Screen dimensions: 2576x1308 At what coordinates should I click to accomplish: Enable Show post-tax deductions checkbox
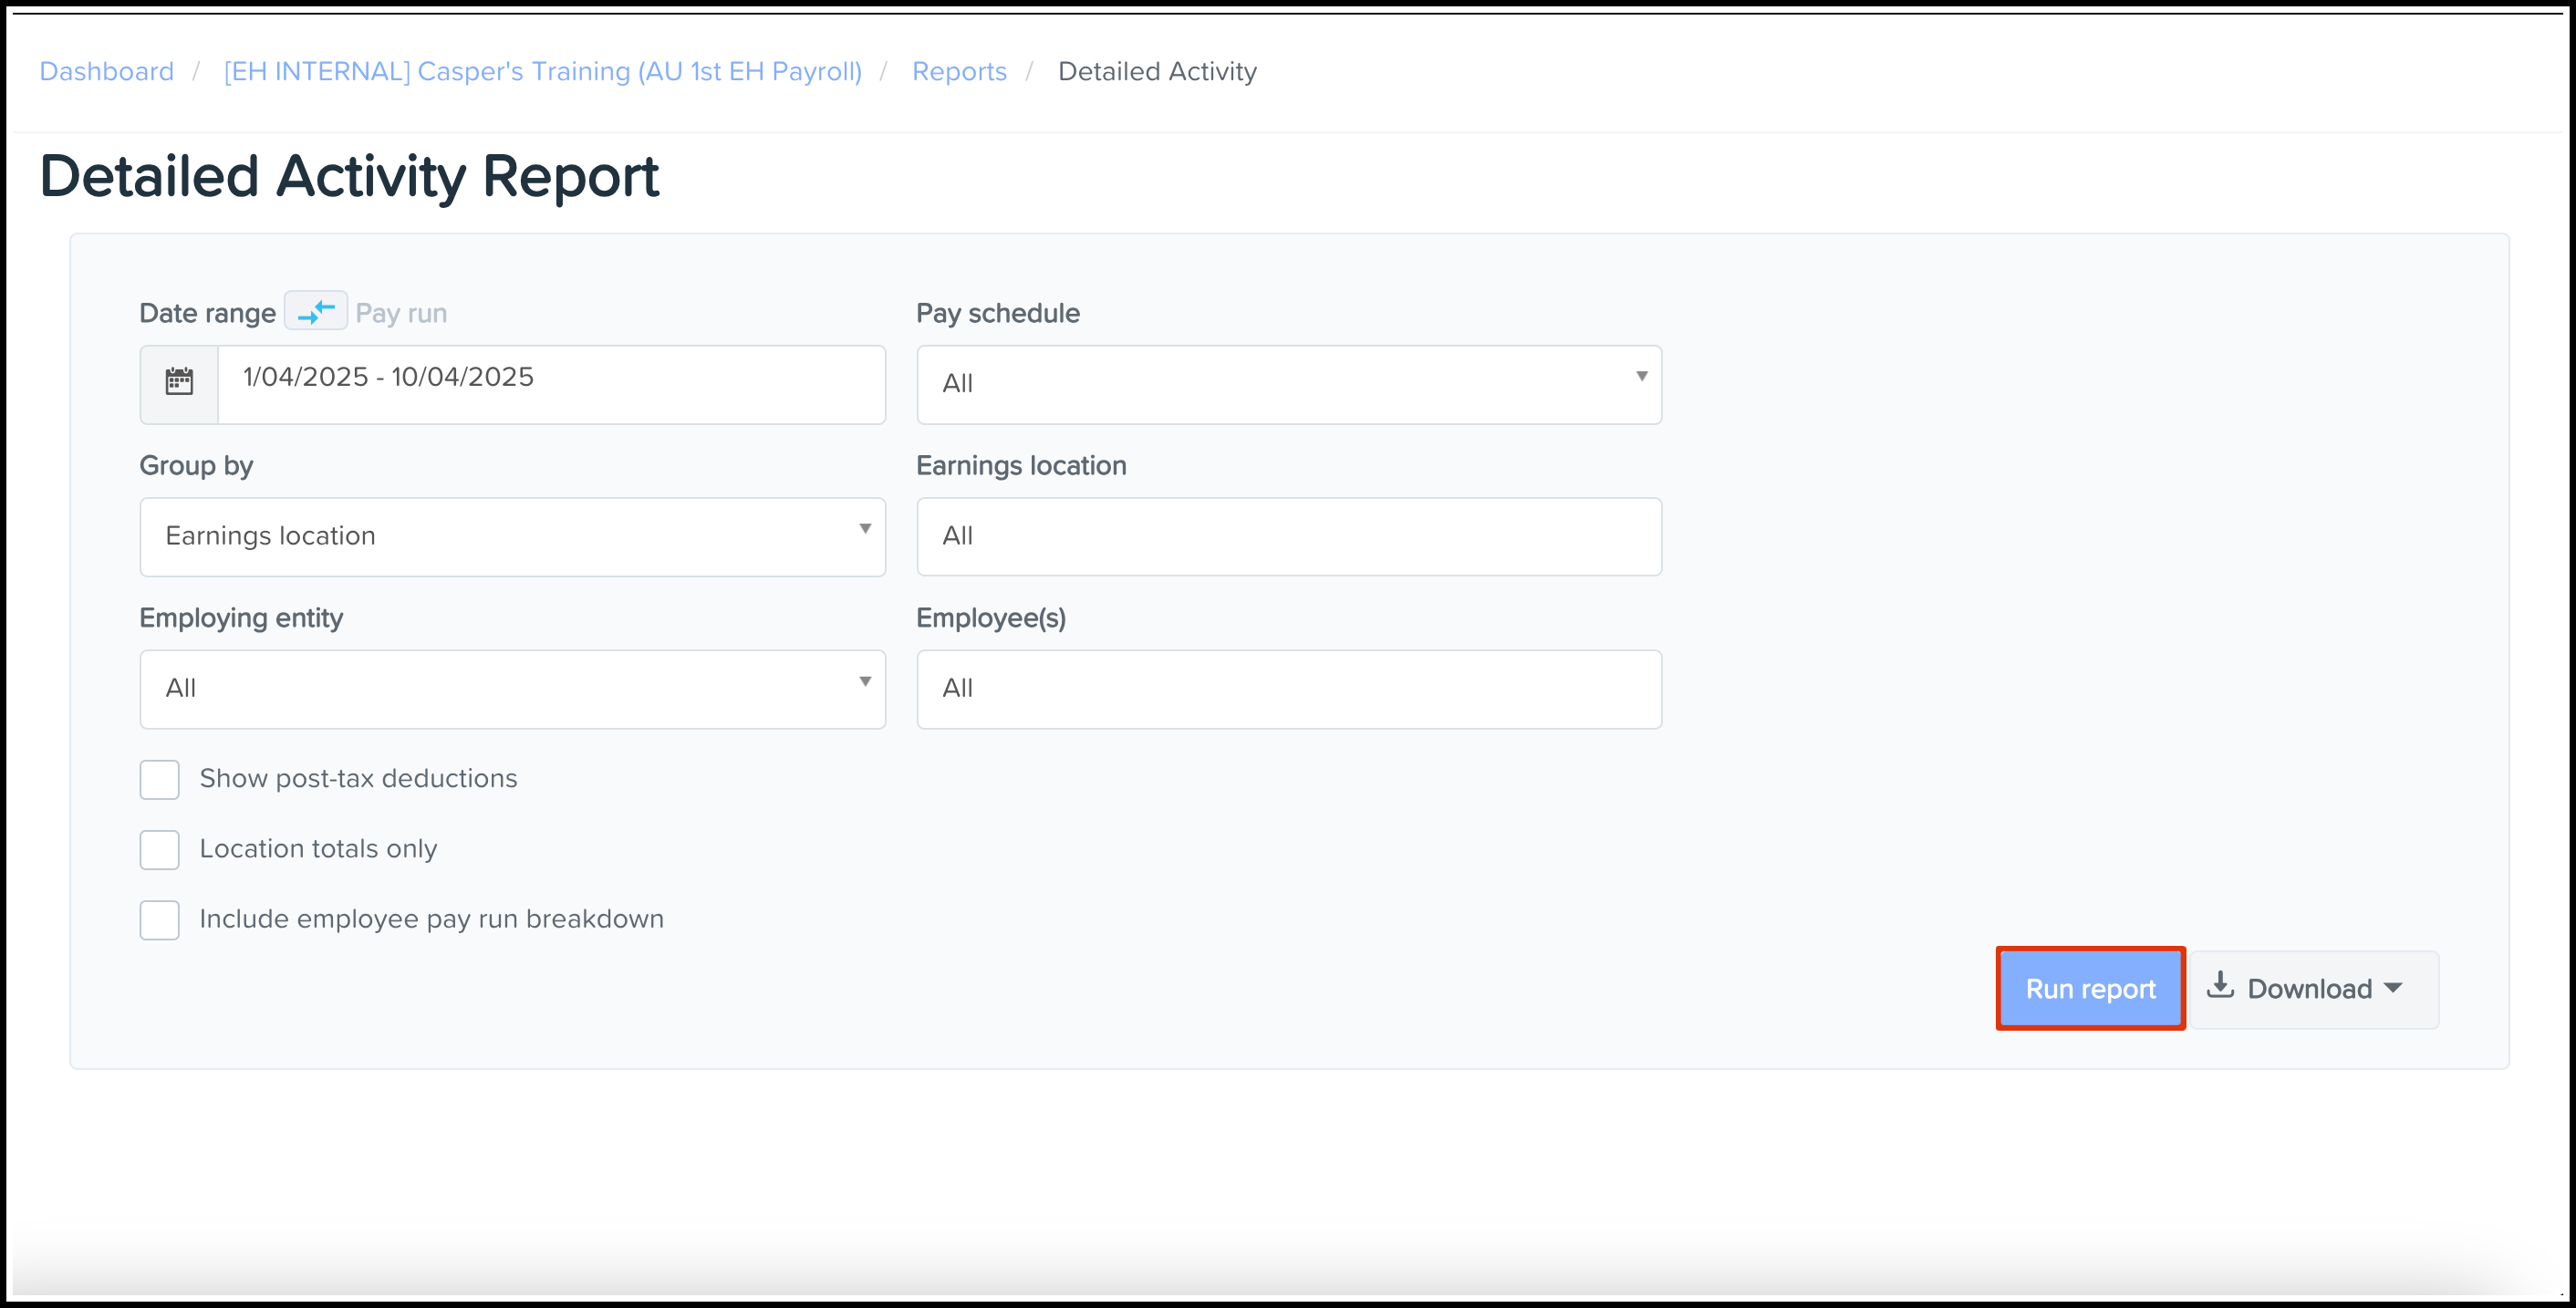point(160,779)
